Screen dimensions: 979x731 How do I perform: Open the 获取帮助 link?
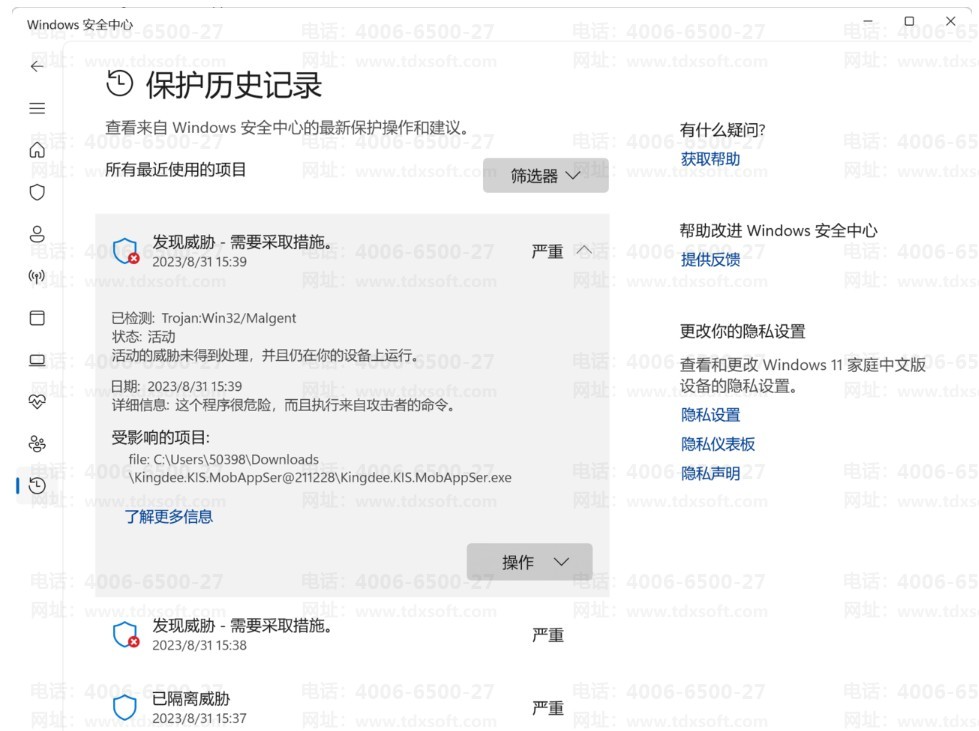(711, 159)
